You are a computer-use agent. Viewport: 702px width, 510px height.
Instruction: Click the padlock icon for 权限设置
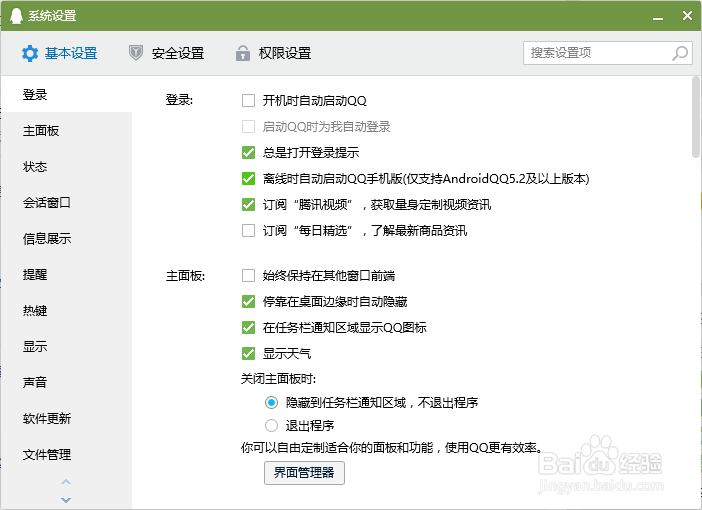(x=243, y=53)
